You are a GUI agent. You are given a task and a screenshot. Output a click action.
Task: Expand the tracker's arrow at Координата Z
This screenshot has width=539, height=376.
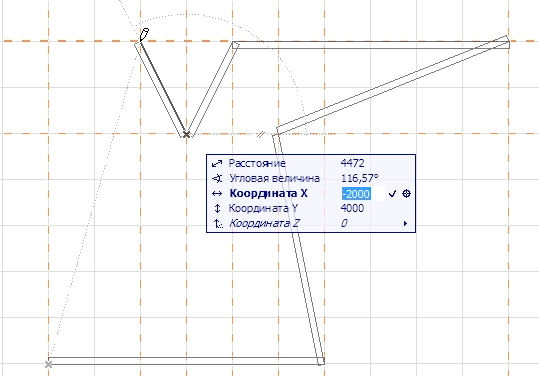coord(405,224)
